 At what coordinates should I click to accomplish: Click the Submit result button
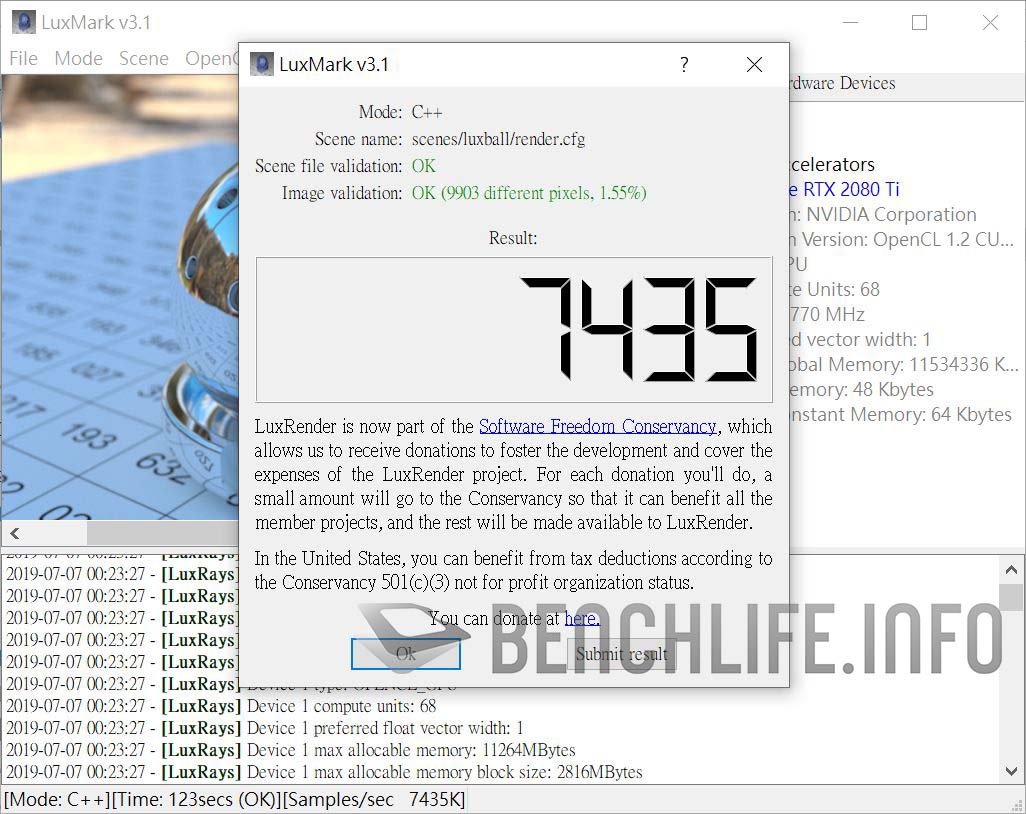tap(622, 654)
